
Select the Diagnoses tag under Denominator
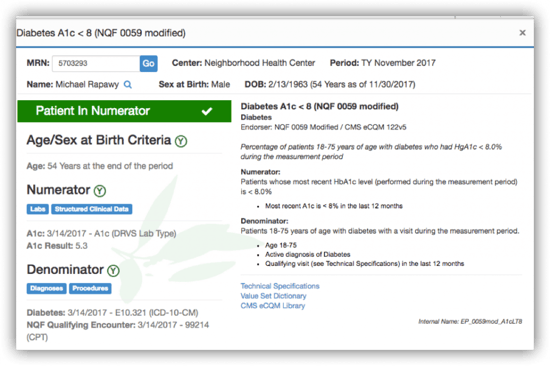click(x=46, y=288)
